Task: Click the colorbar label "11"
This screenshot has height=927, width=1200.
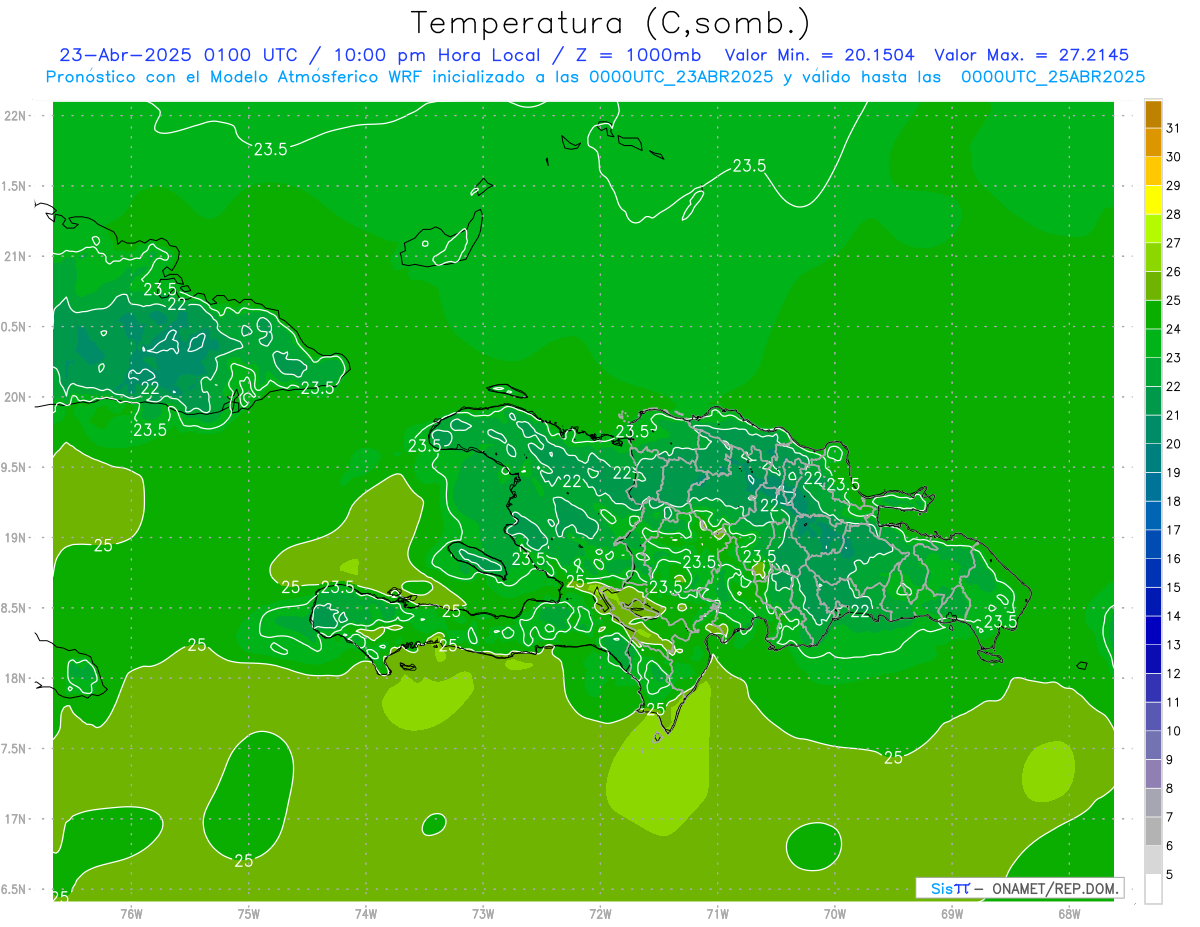Action: point(1174,702)
